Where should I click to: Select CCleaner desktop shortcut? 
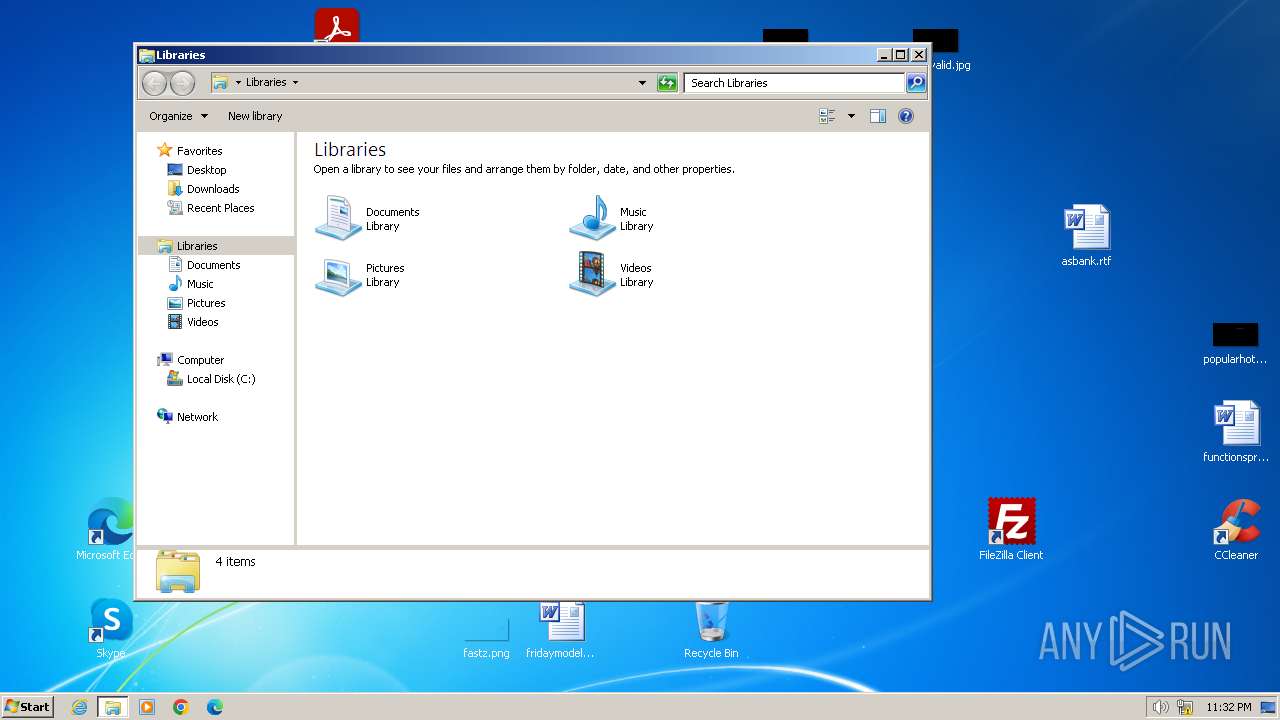pos(1236,529)
